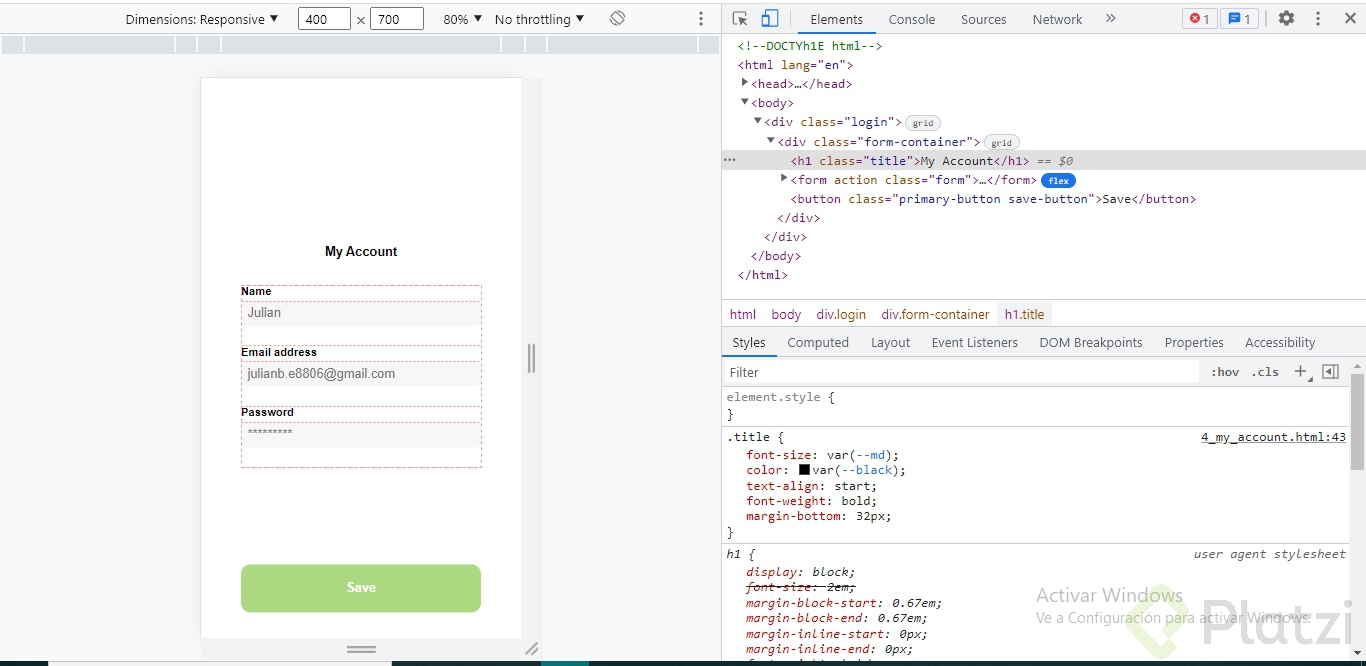Select the button primary-button save-button line

point(993,199)
